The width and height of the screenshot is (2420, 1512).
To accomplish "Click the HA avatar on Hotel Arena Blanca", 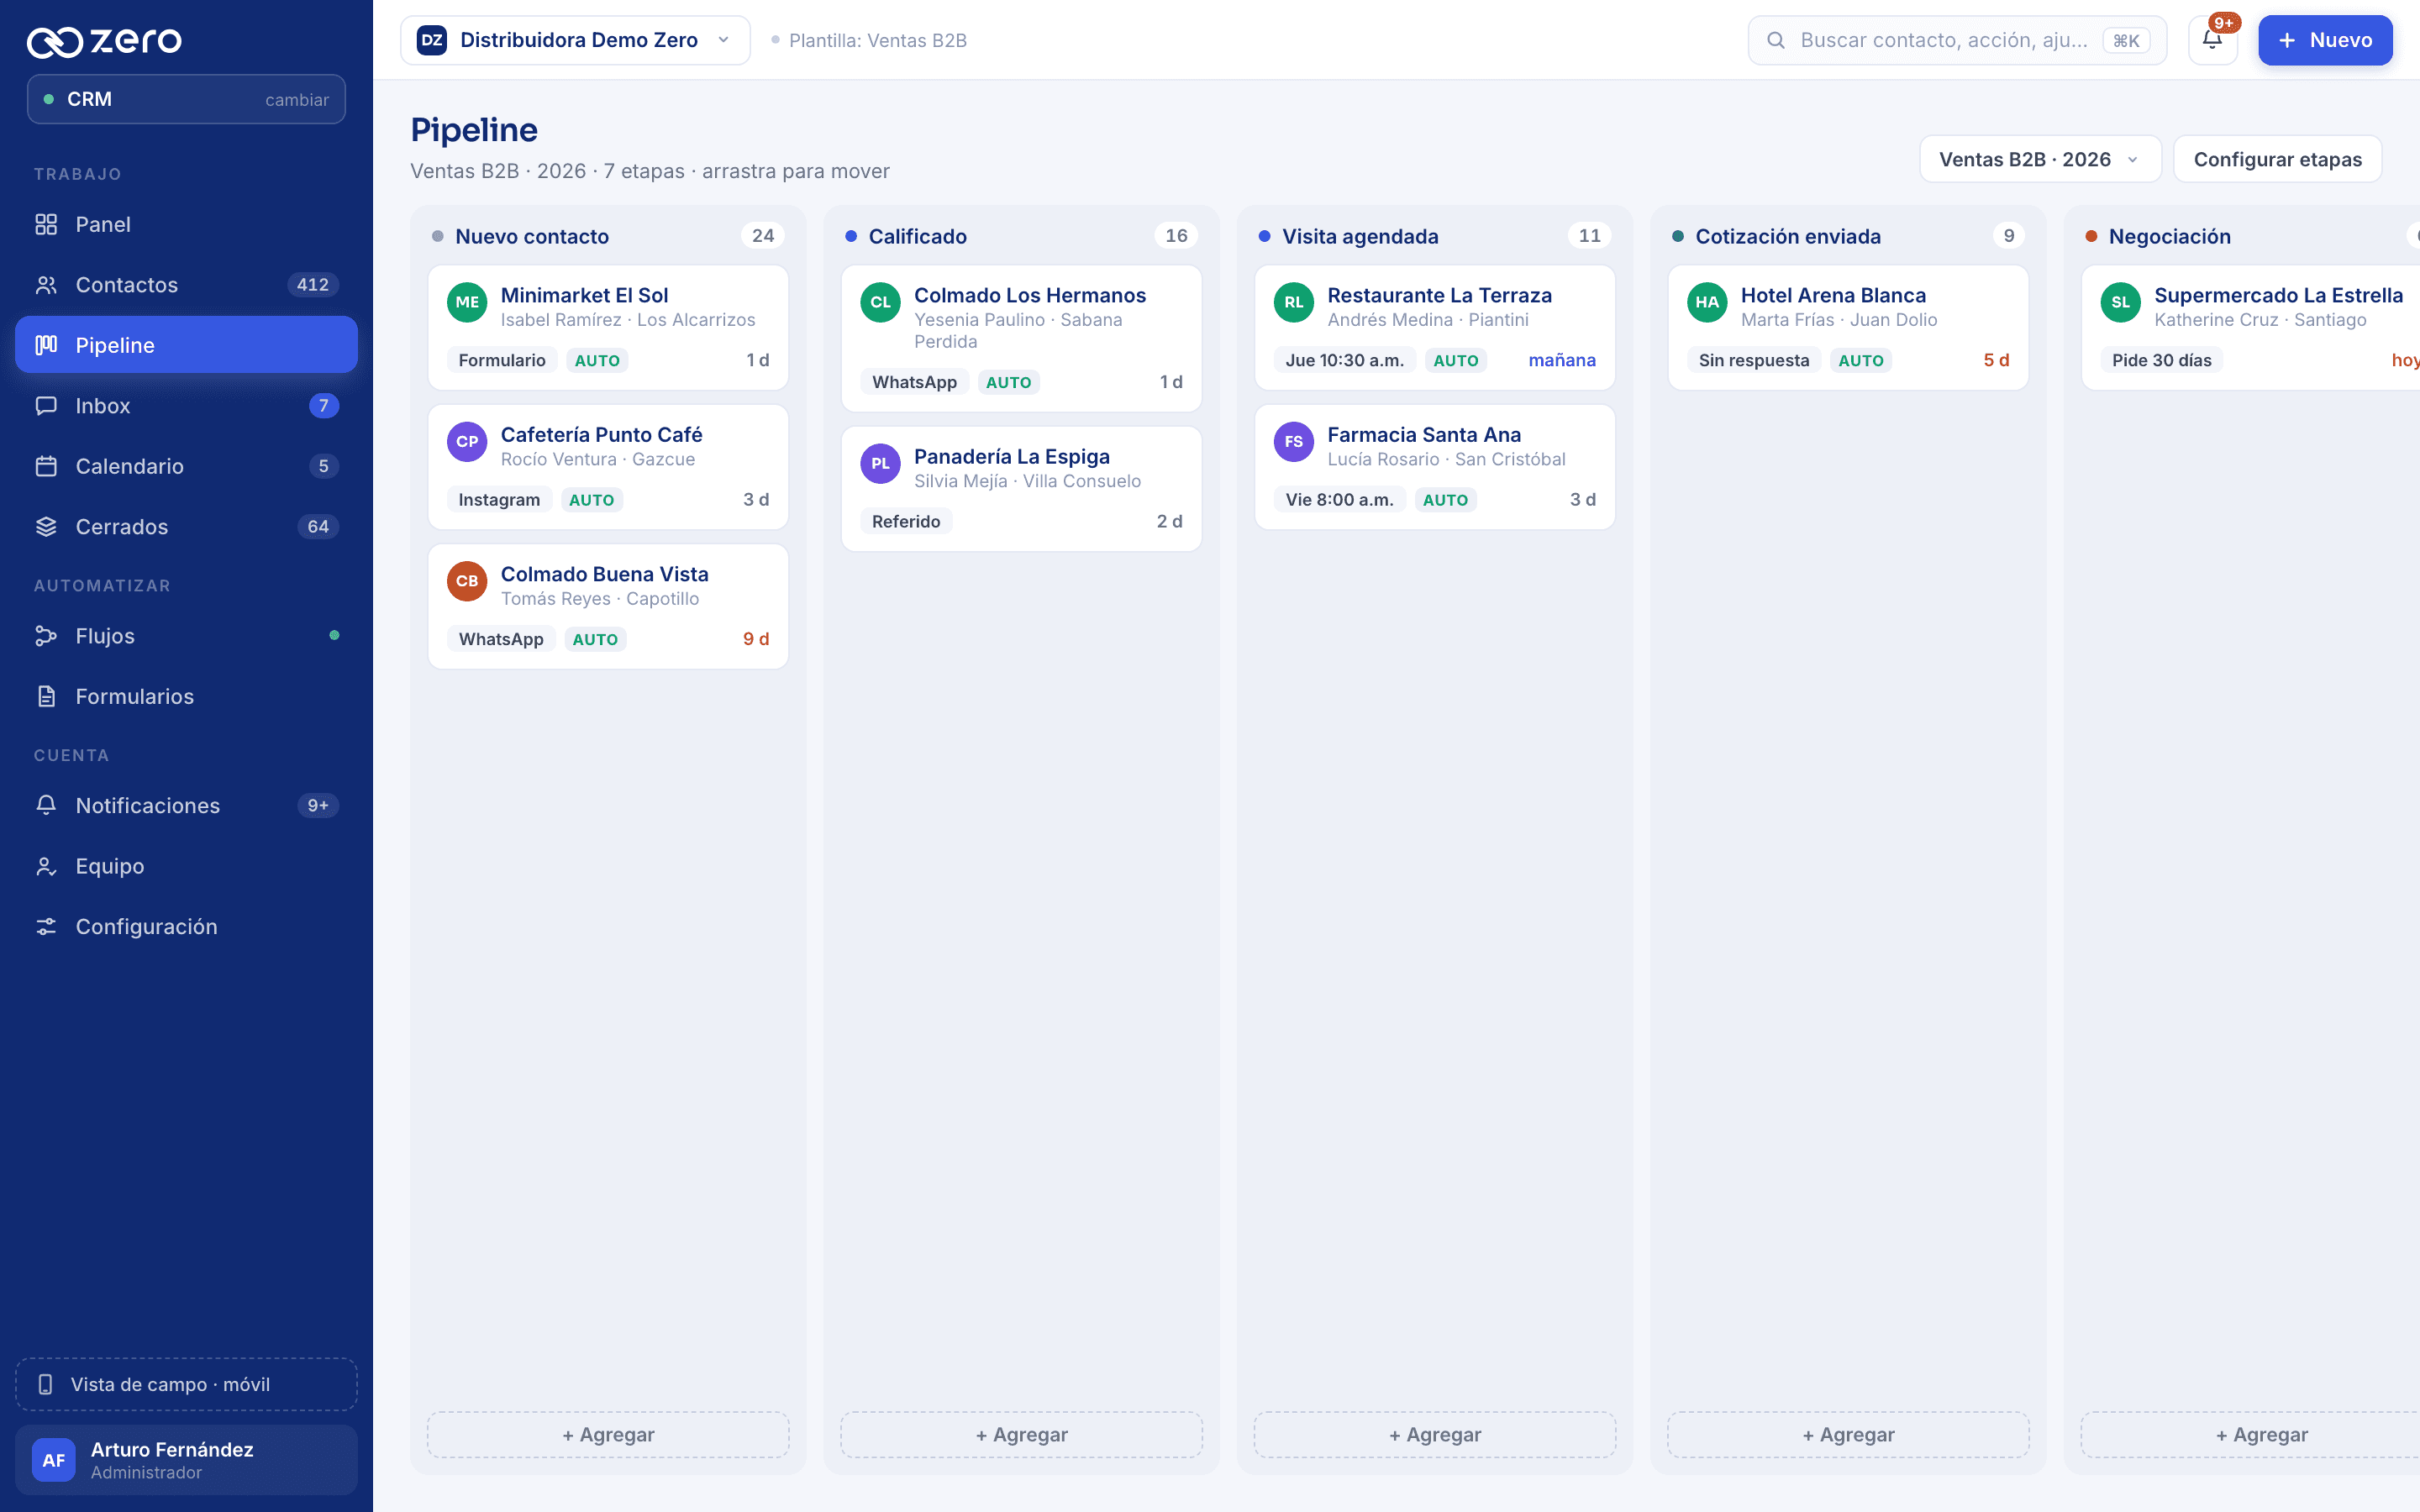I will (1707, 302).
